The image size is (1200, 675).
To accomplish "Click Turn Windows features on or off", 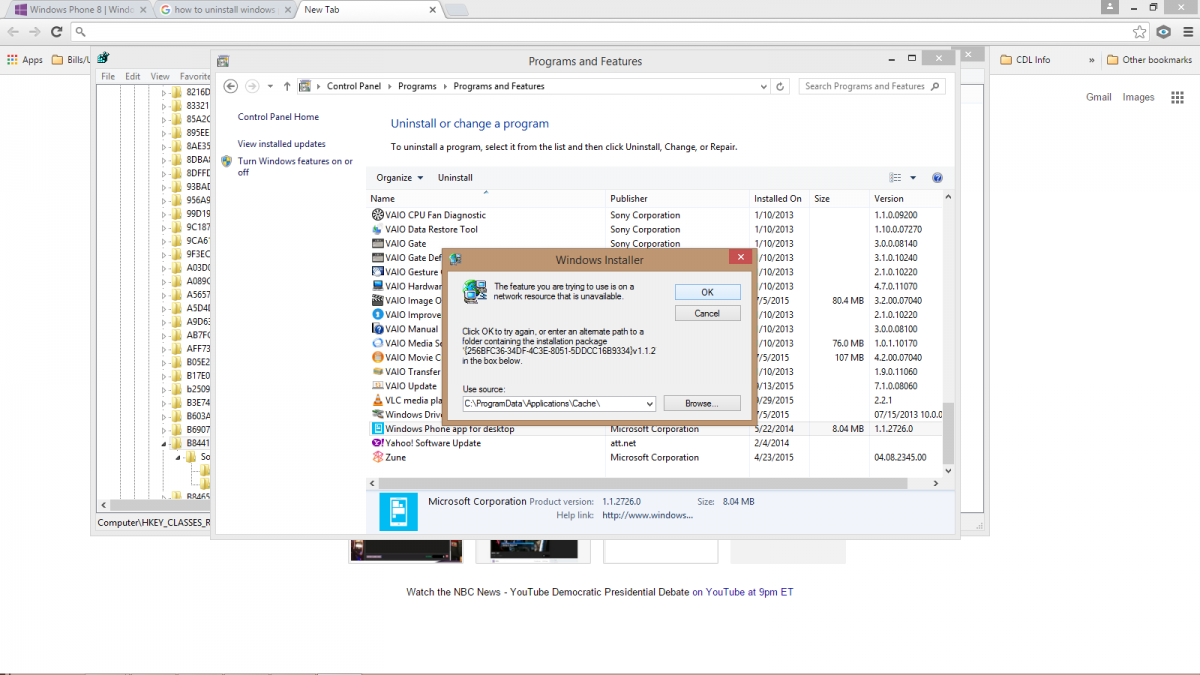I will (295, 166).
